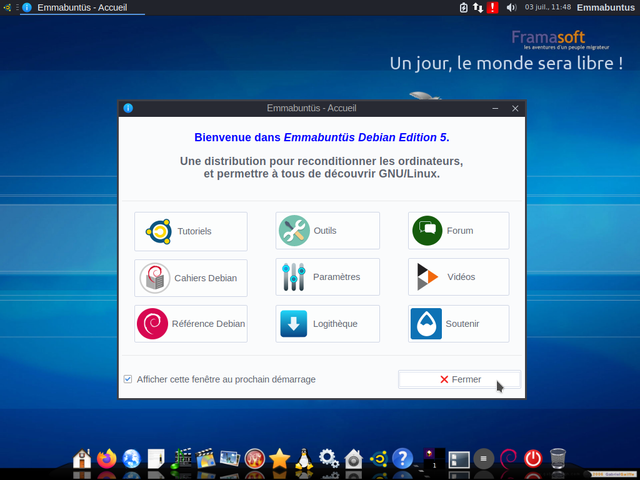The width and height of the screenshot is (640, 480).
Task: Uncheck Afficher cette fenêtre au prochain démarrage
Action: tap(128, 379)
